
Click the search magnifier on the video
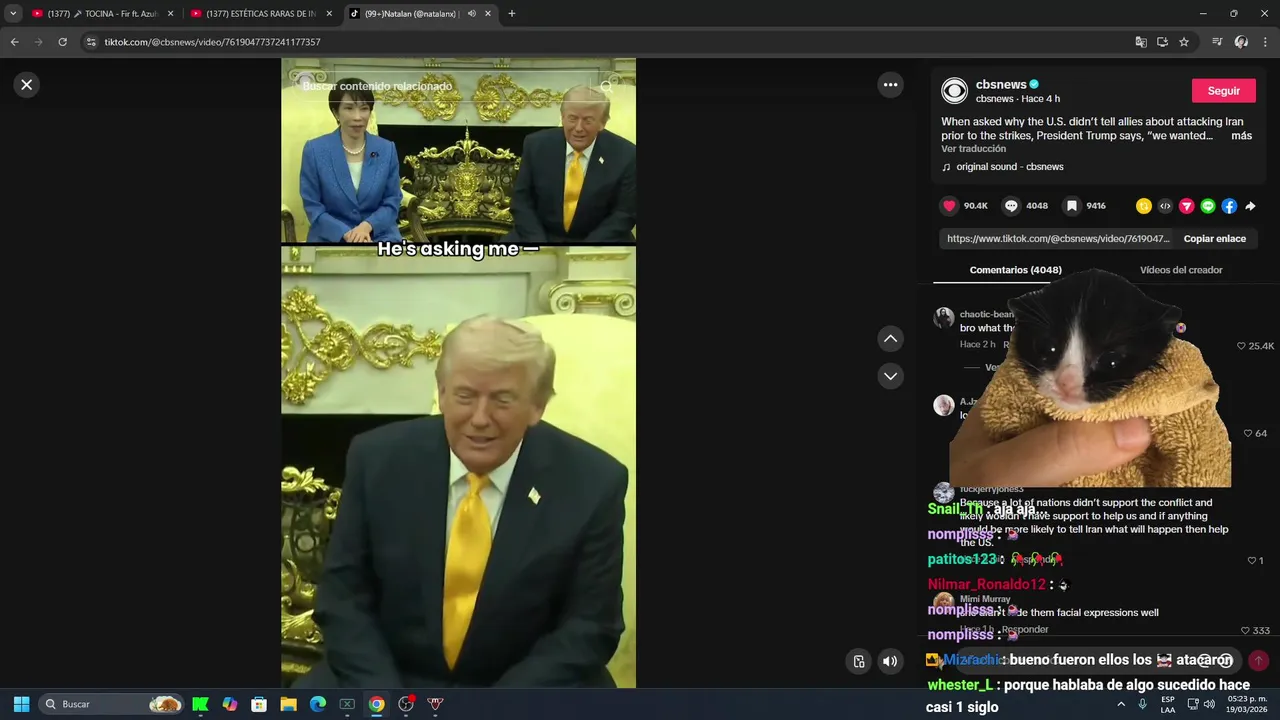pyautogui.click(x=607, y=87)
